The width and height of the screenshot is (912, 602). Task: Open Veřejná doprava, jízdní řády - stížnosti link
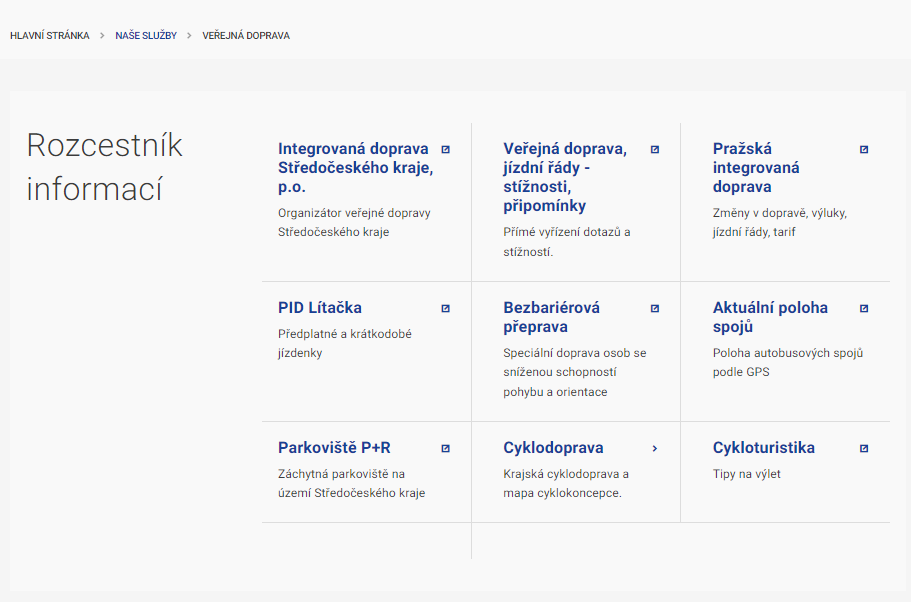pyautogui.click(x=565, y=177)
